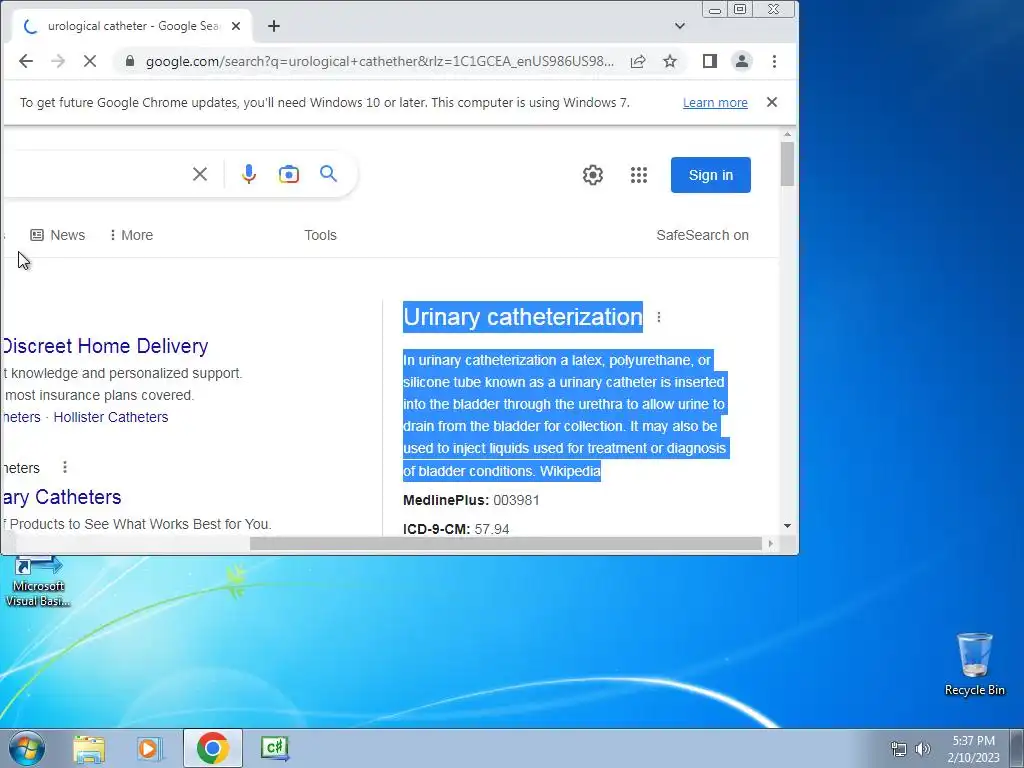Open the C# application in taskbar
Screen dimensions: 1024x768
(275, 748)
